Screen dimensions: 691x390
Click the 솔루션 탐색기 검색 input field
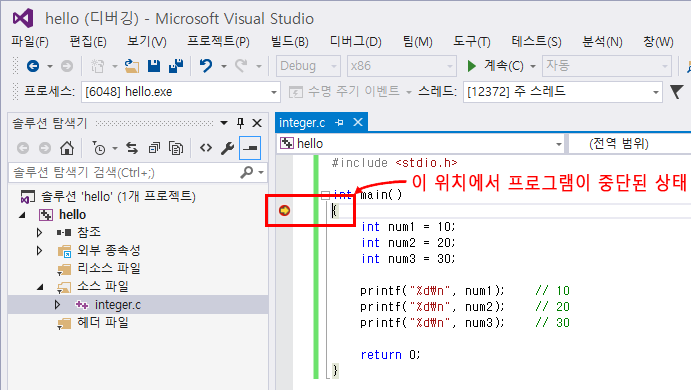125,172
